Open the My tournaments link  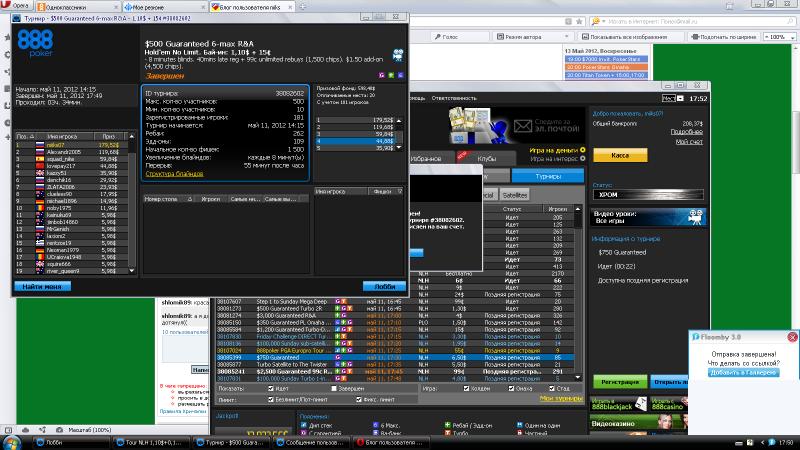[561, 398]
